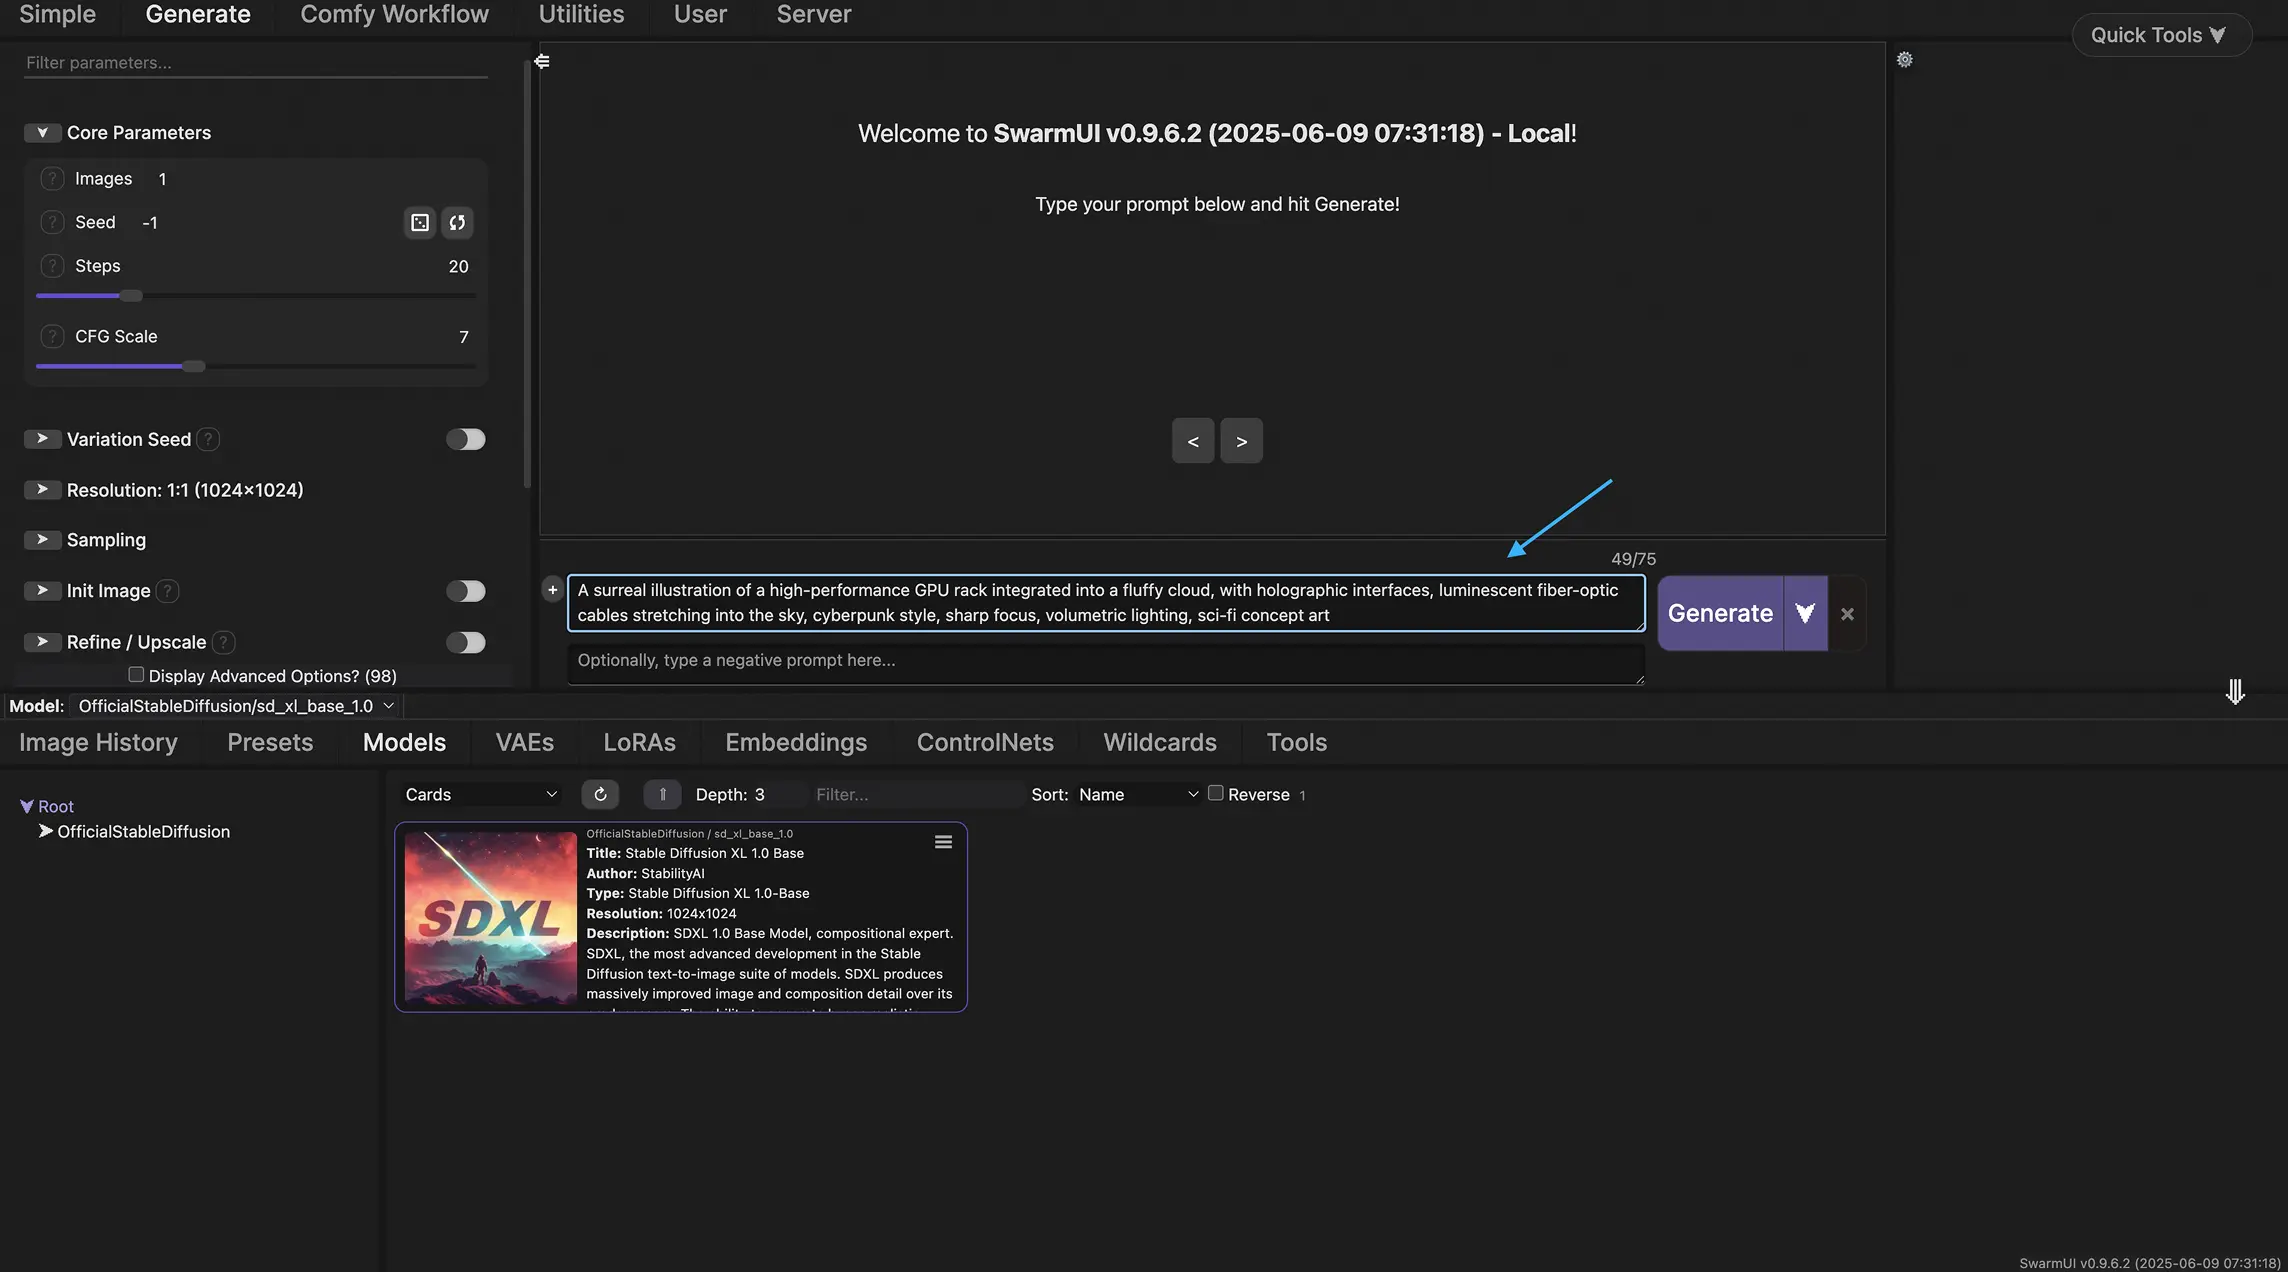The height and width of the screenshot is (1272, 2288).
Task: Open the Quick Tools menu button
Action: [2160, 35]
